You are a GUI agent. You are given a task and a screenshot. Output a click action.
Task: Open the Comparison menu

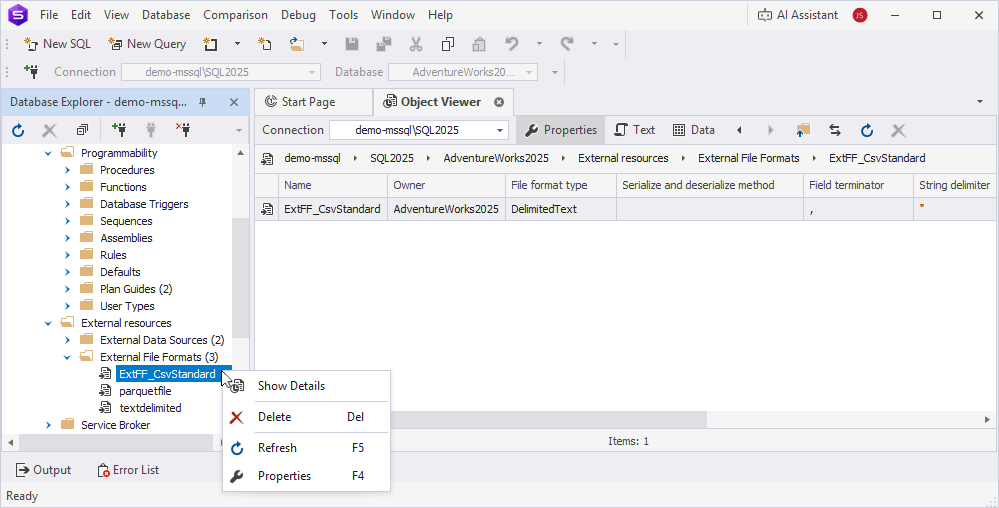(235, 15)
